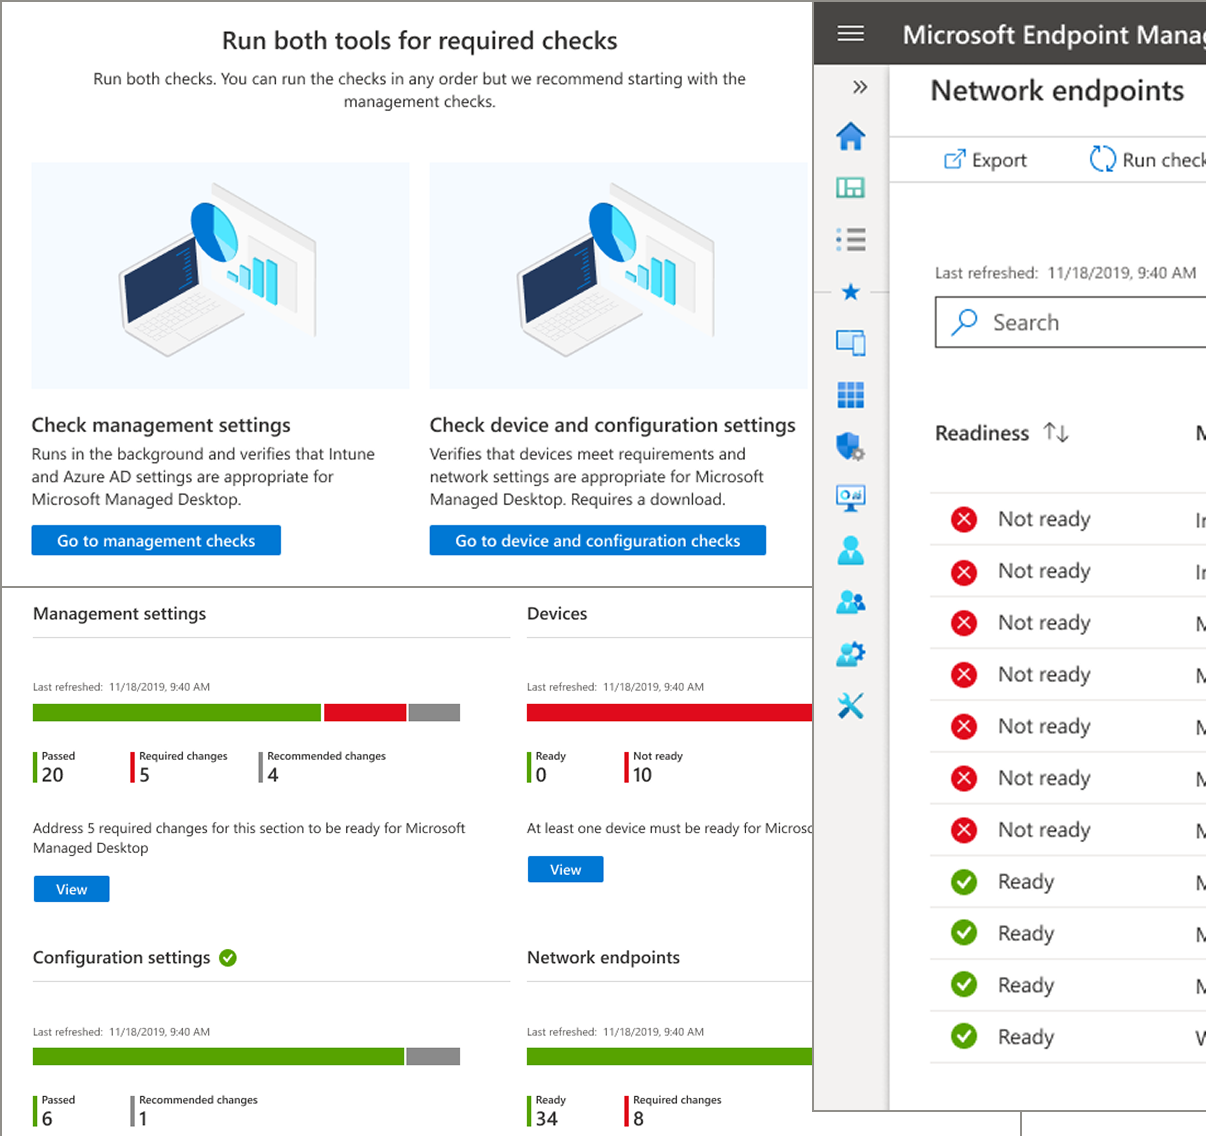1206x1136 pixels.
Task: Expand the sidebar with double chevron
Action: coord(860,87)
